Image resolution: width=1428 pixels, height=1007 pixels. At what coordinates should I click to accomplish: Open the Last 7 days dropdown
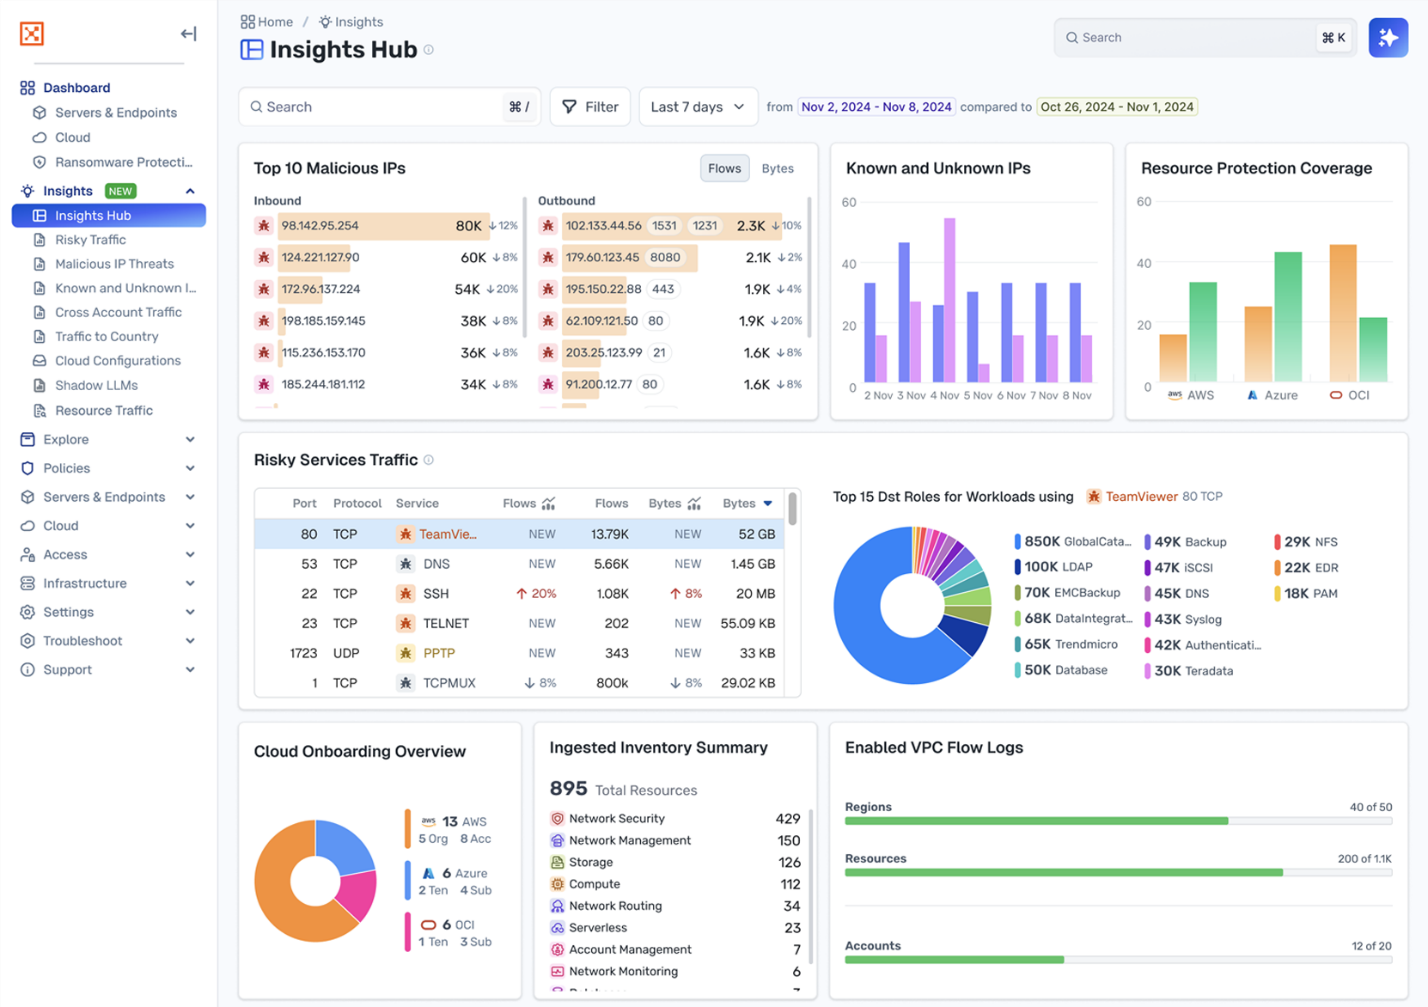(x=697, y=107)
